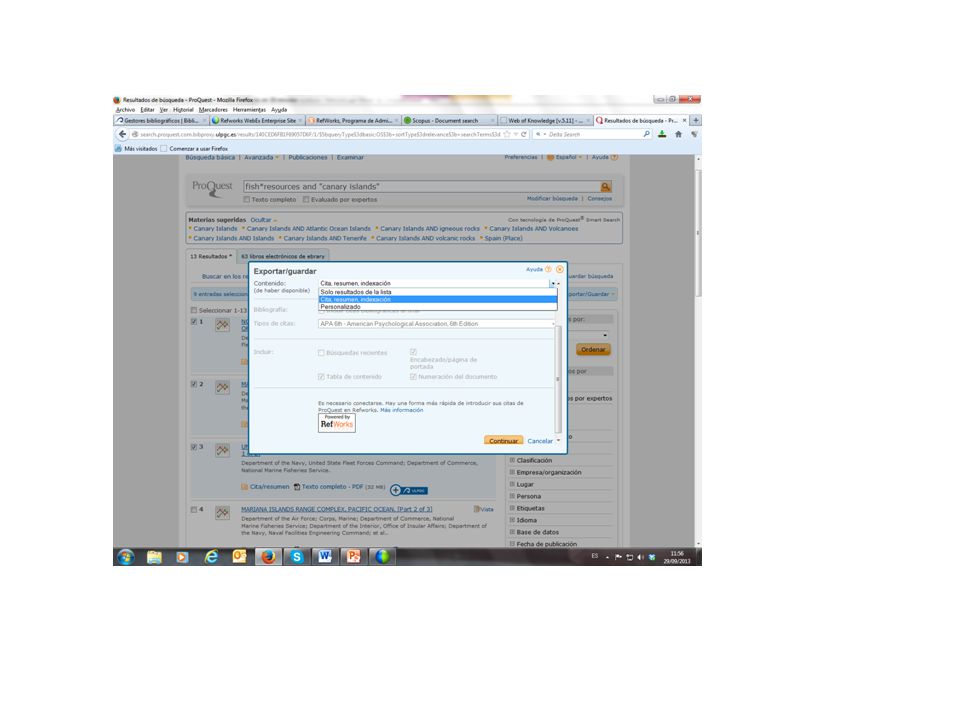Click the Cancelar link
The image size is (960, 720).
pos(540,441)
